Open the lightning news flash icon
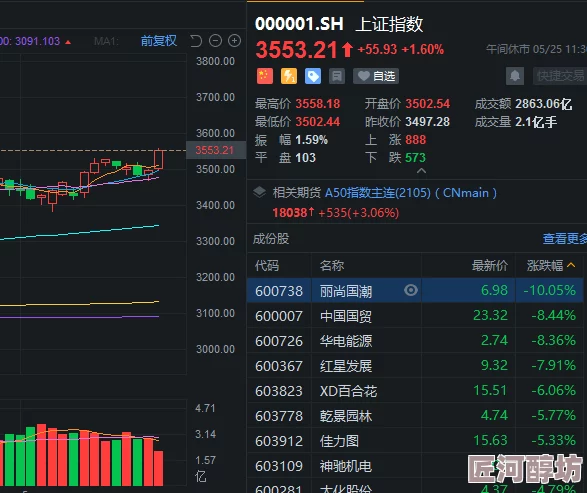The height and width of the screenshot is (493, 587). pos(289,76)
